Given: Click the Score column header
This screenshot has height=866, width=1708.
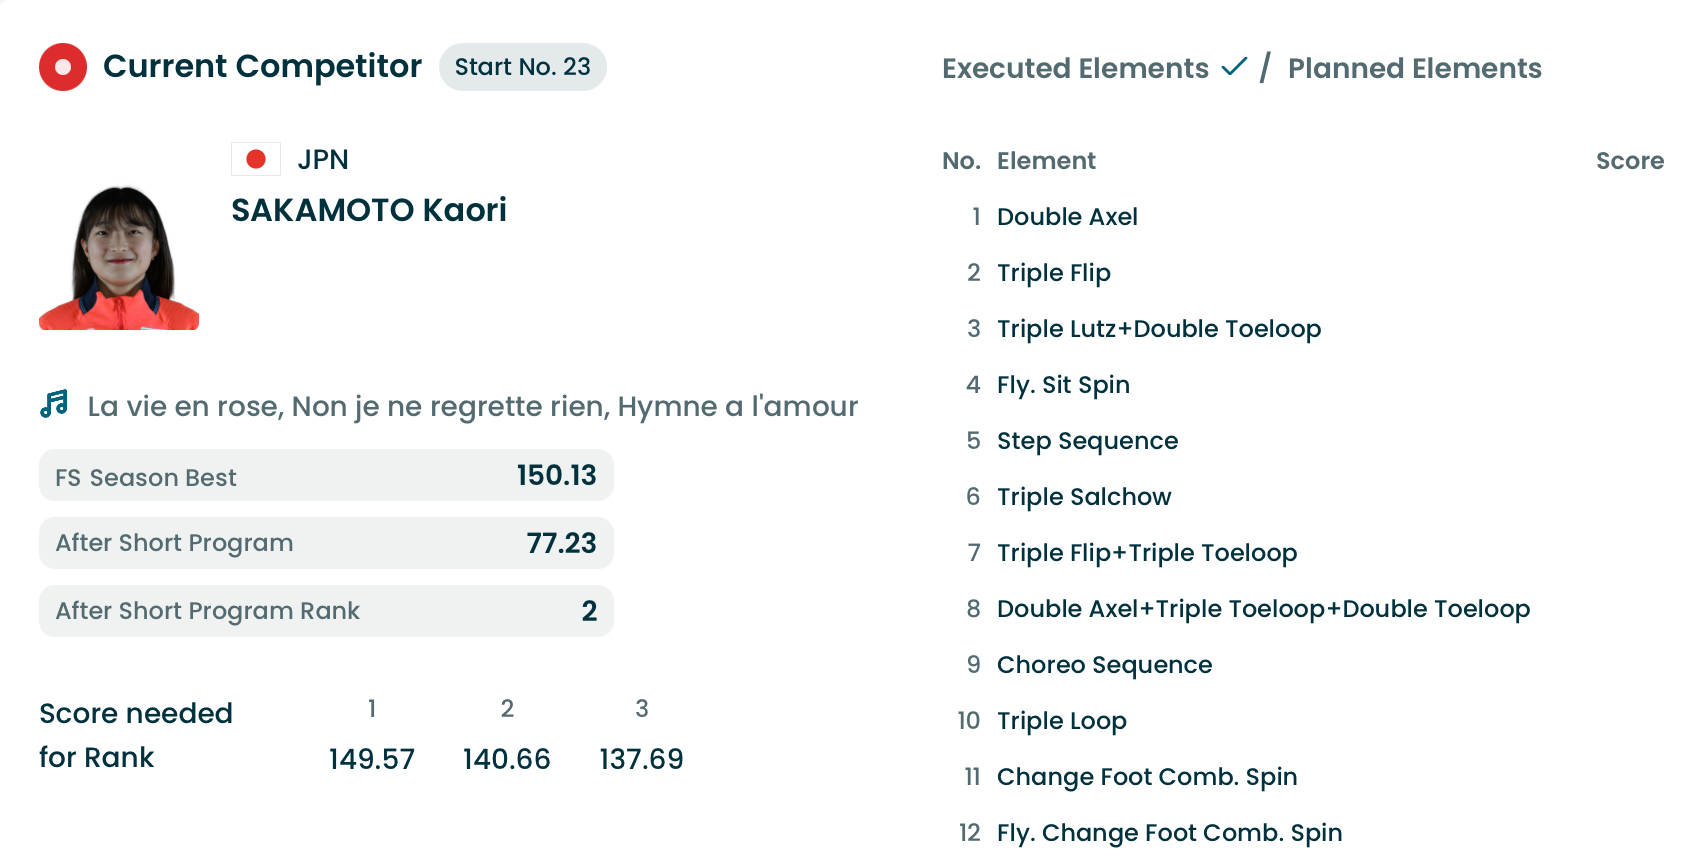Looking at the screenshot, I should coord(1629,161).
